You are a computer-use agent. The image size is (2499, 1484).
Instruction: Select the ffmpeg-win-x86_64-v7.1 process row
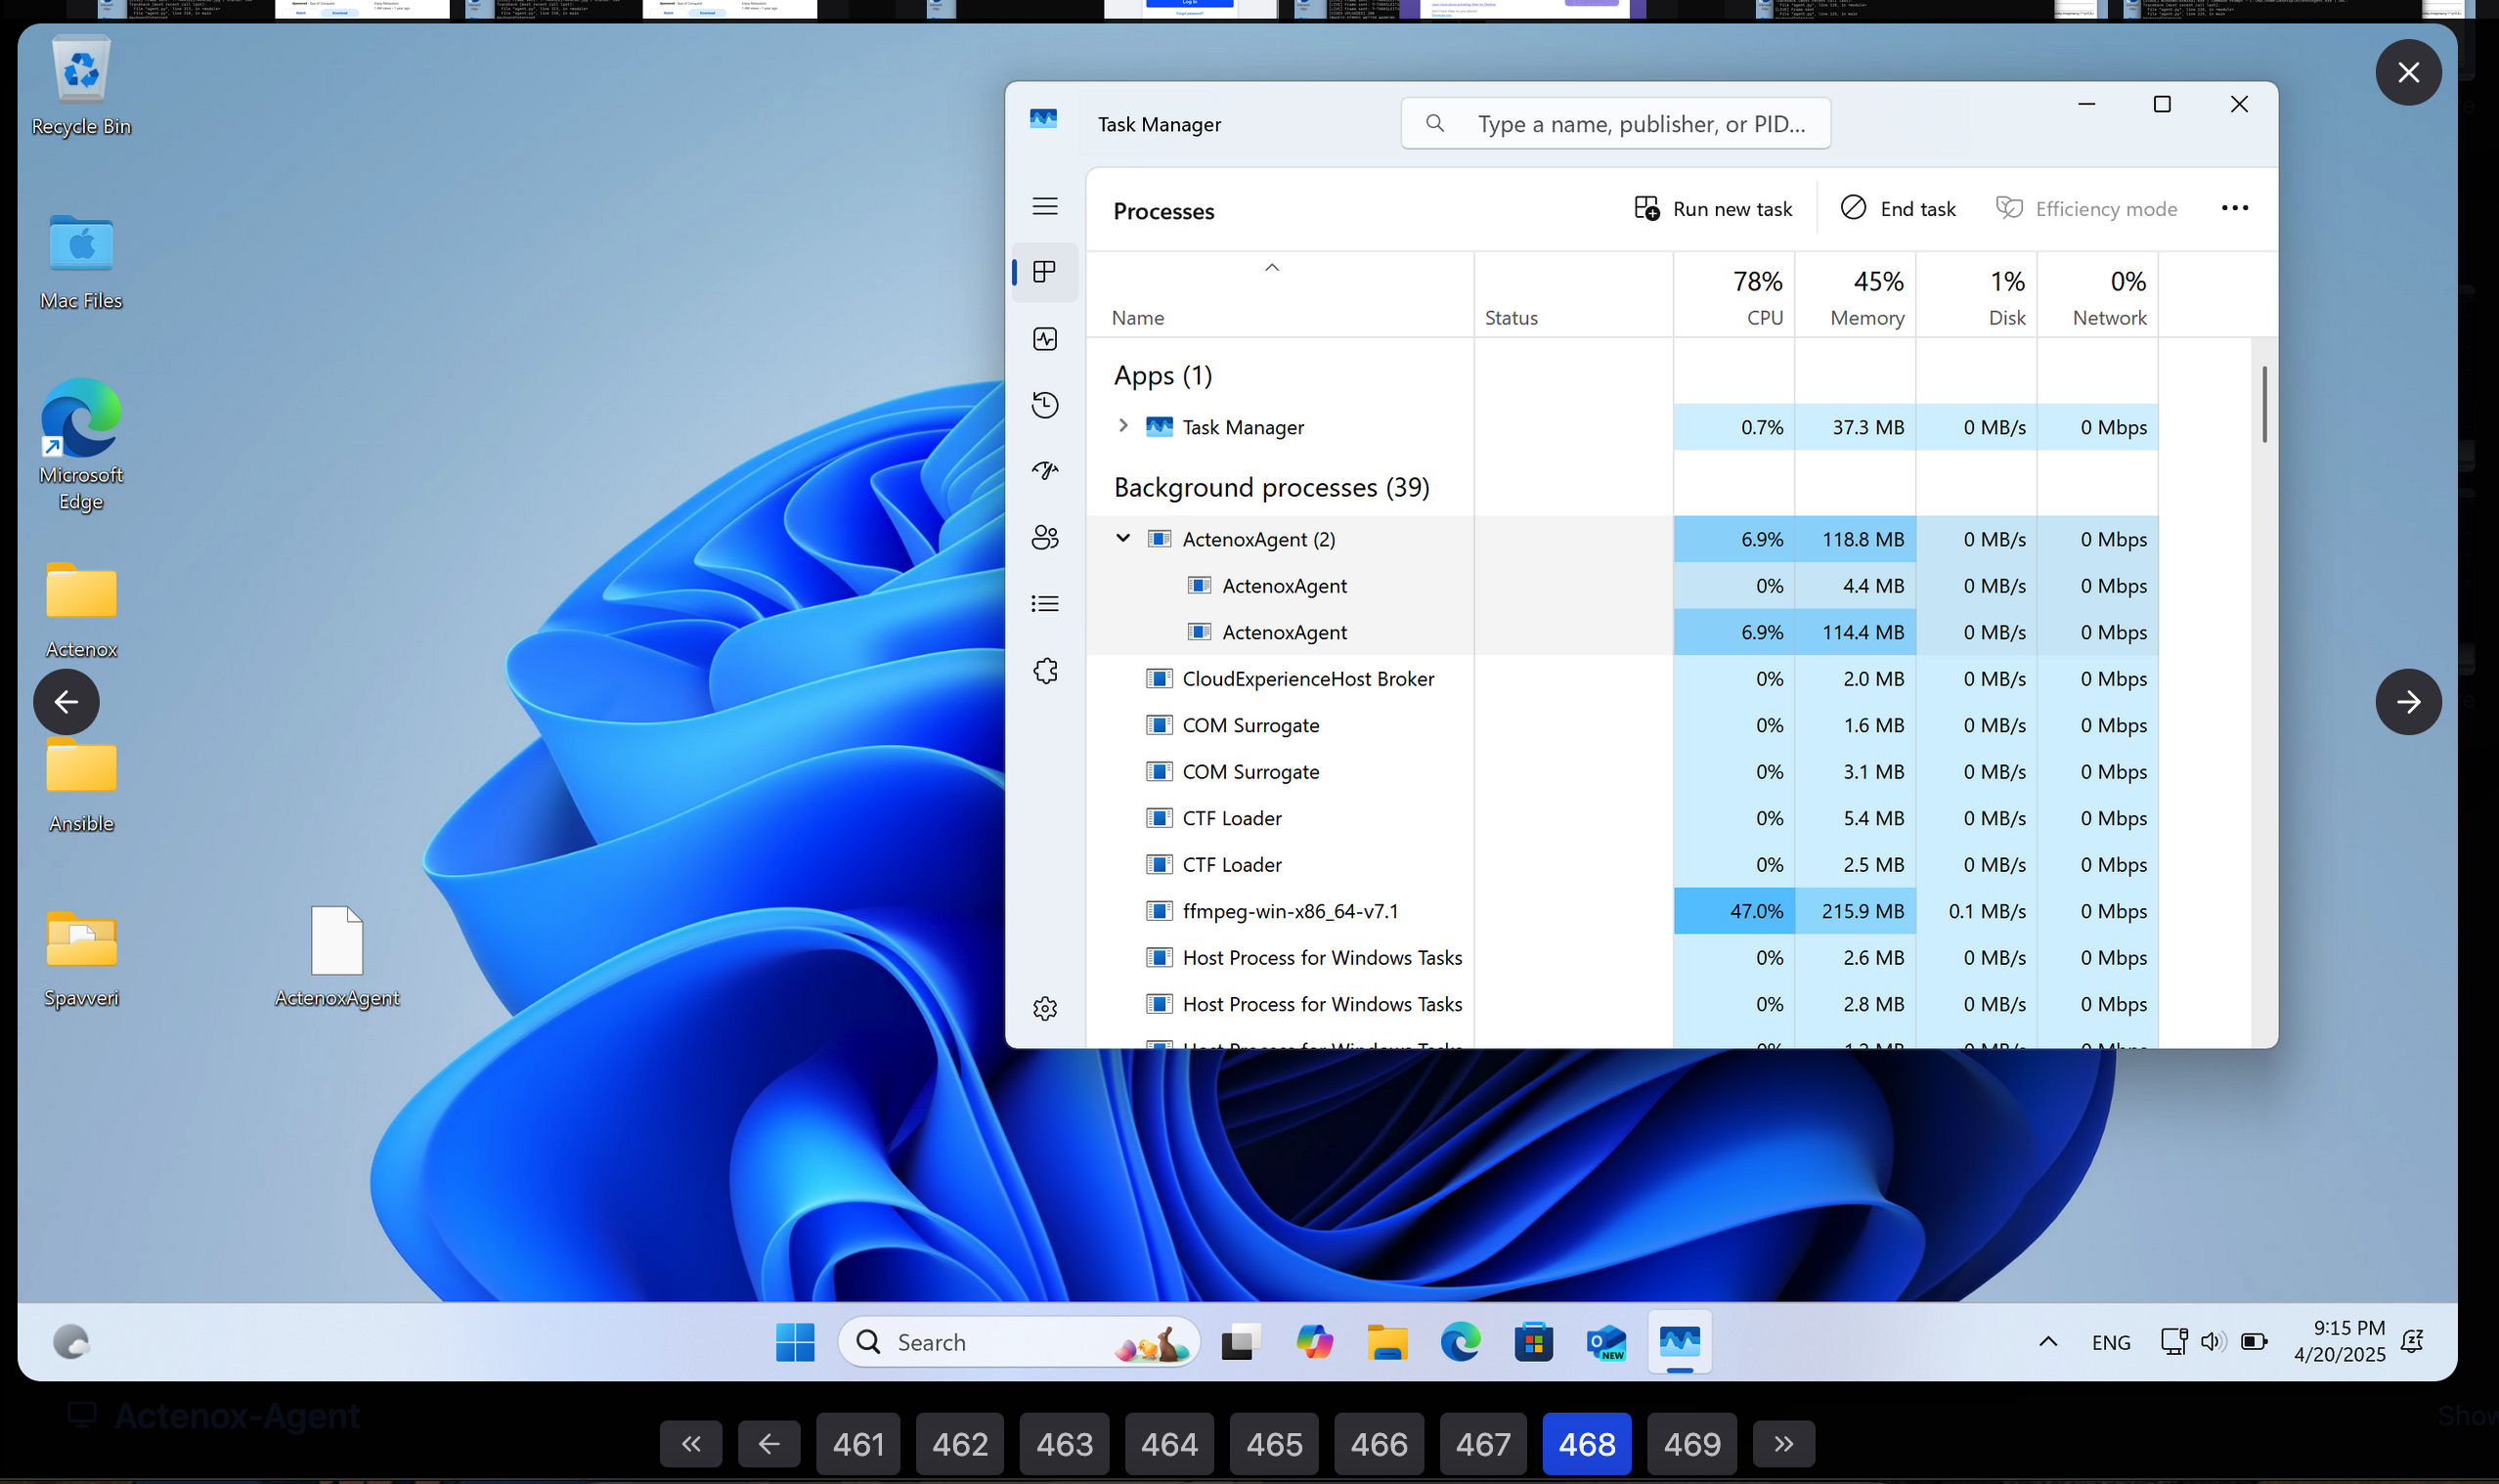tap(1290, 911)
